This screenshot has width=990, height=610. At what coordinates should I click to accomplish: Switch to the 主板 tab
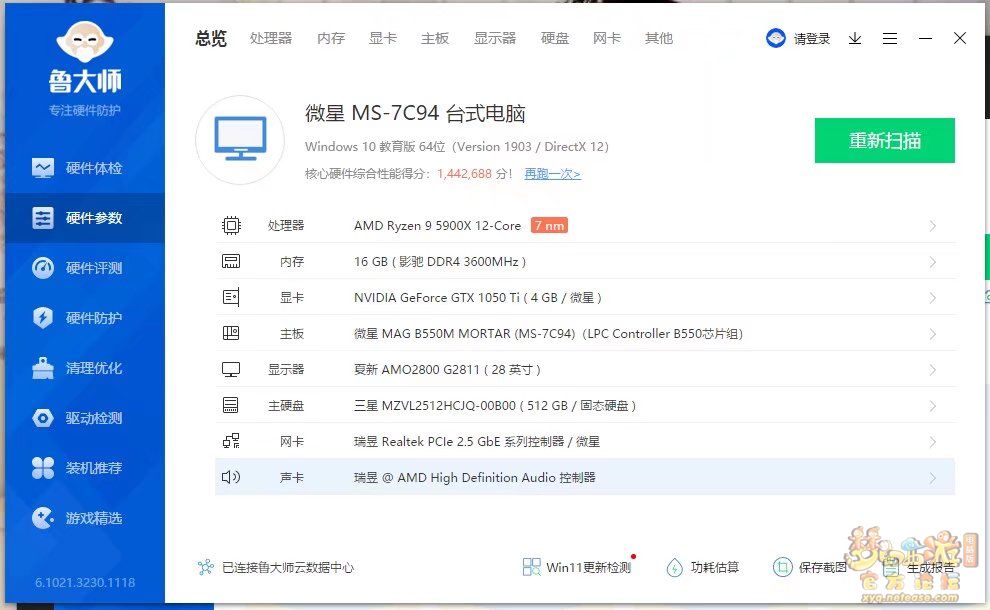(435, 39)
